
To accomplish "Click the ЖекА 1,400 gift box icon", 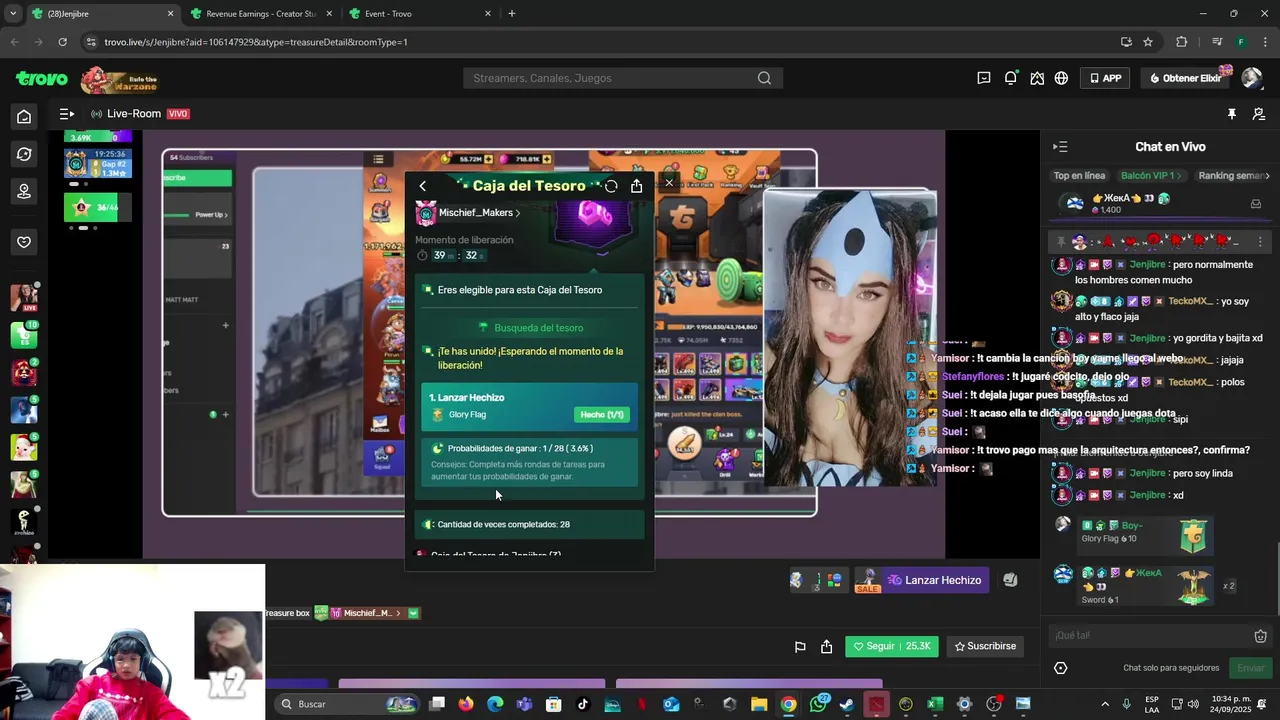I will click(1256, 204).
